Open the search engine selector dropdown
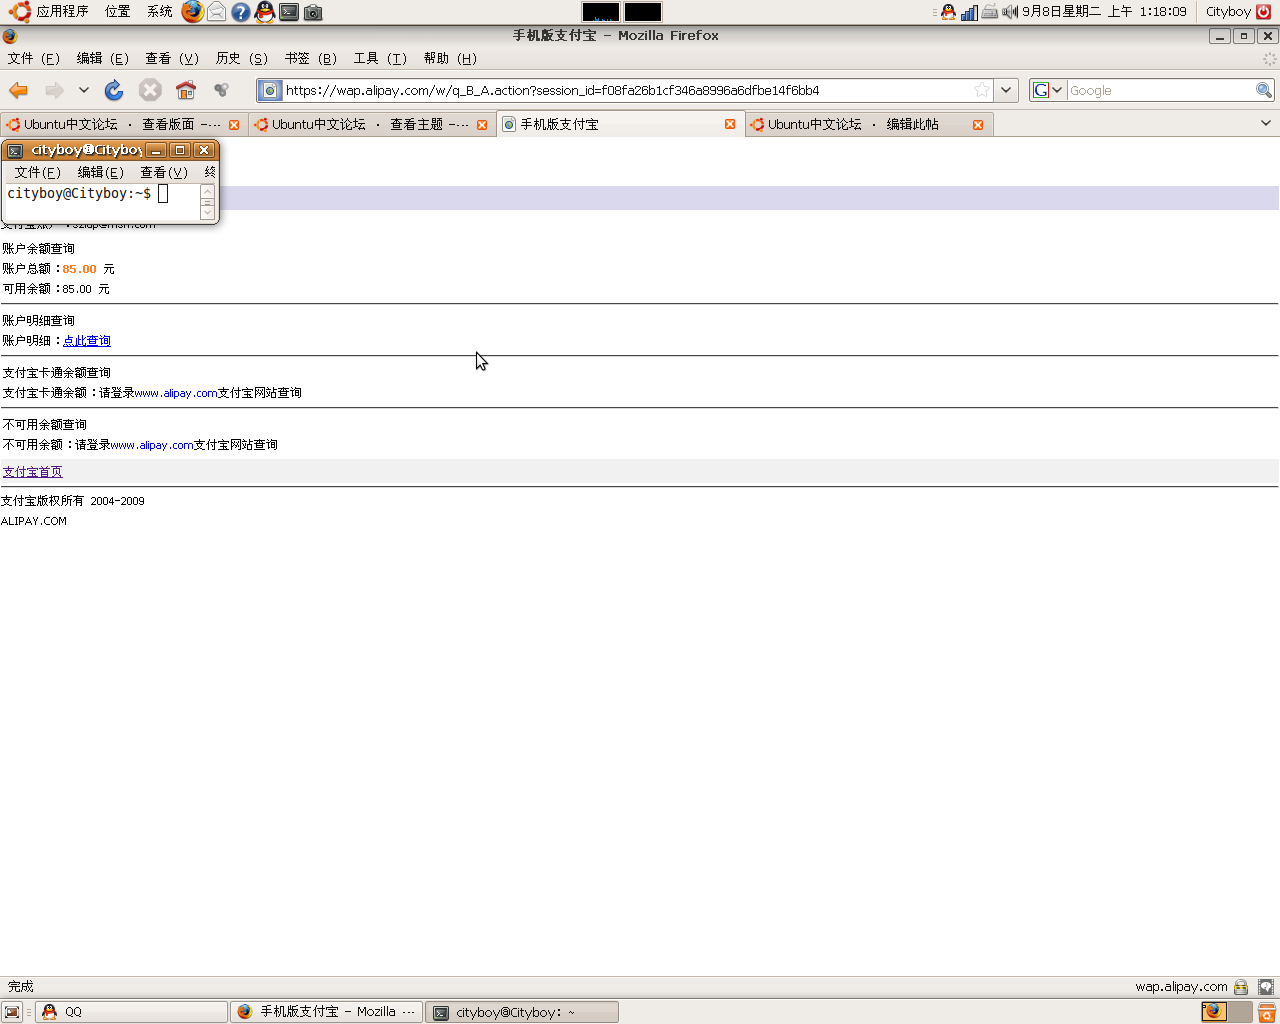 [x=1048, y=90]
